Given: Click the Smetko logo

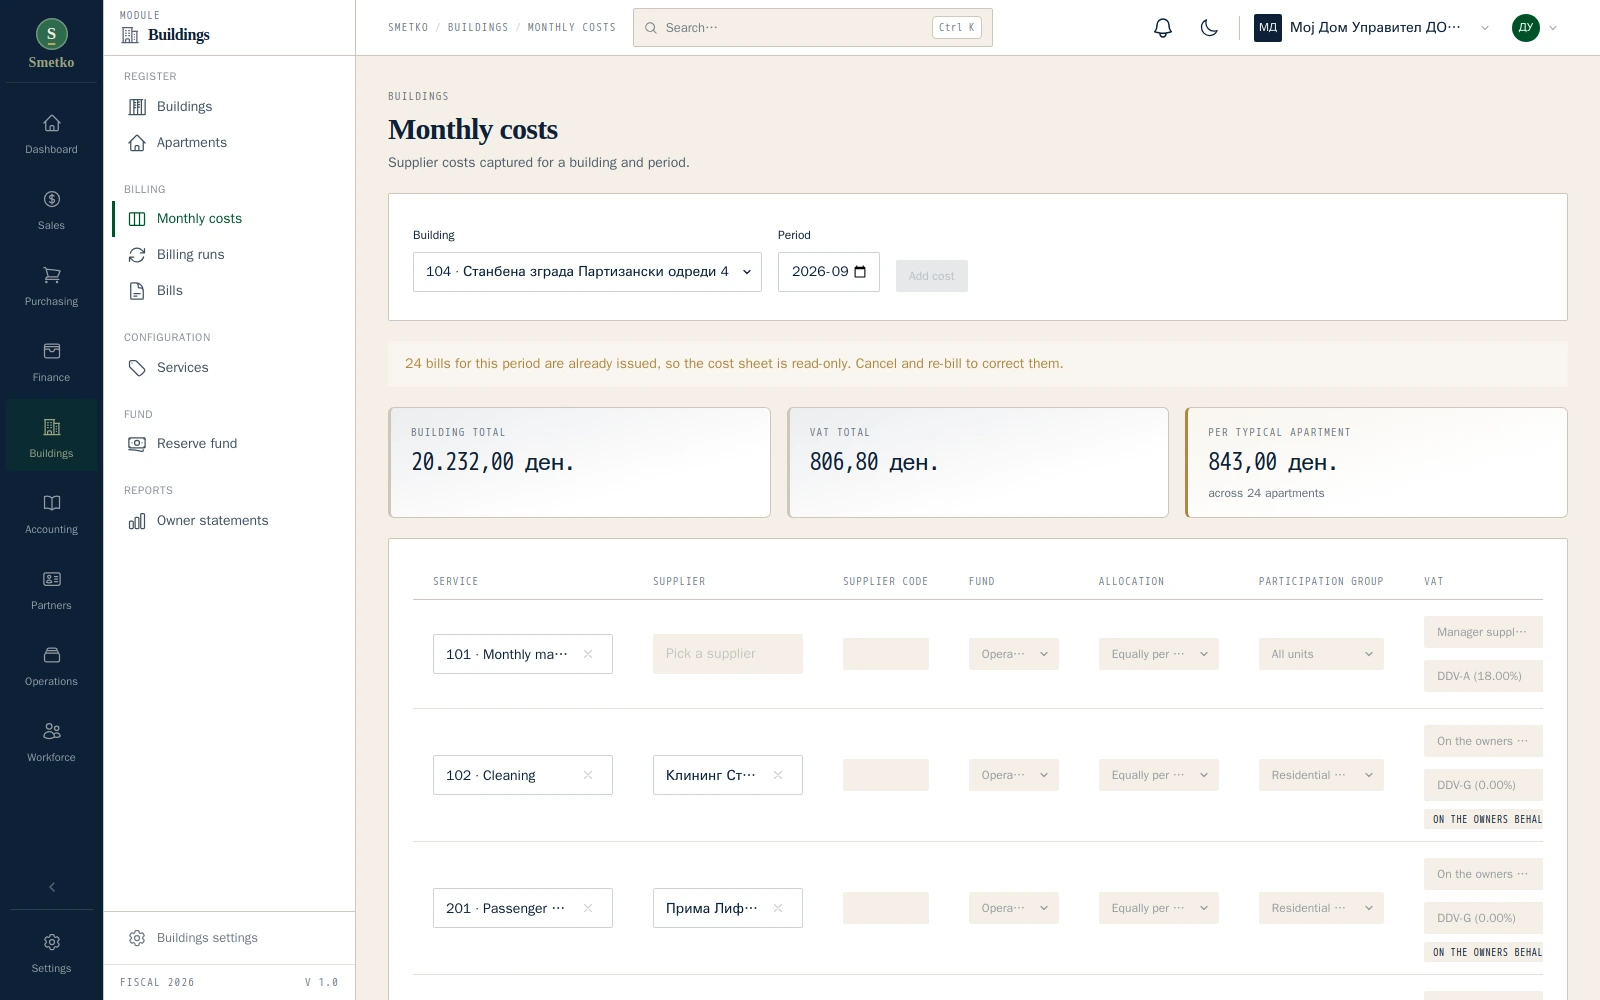Looking at the screenshot, I should click(51, 44).
